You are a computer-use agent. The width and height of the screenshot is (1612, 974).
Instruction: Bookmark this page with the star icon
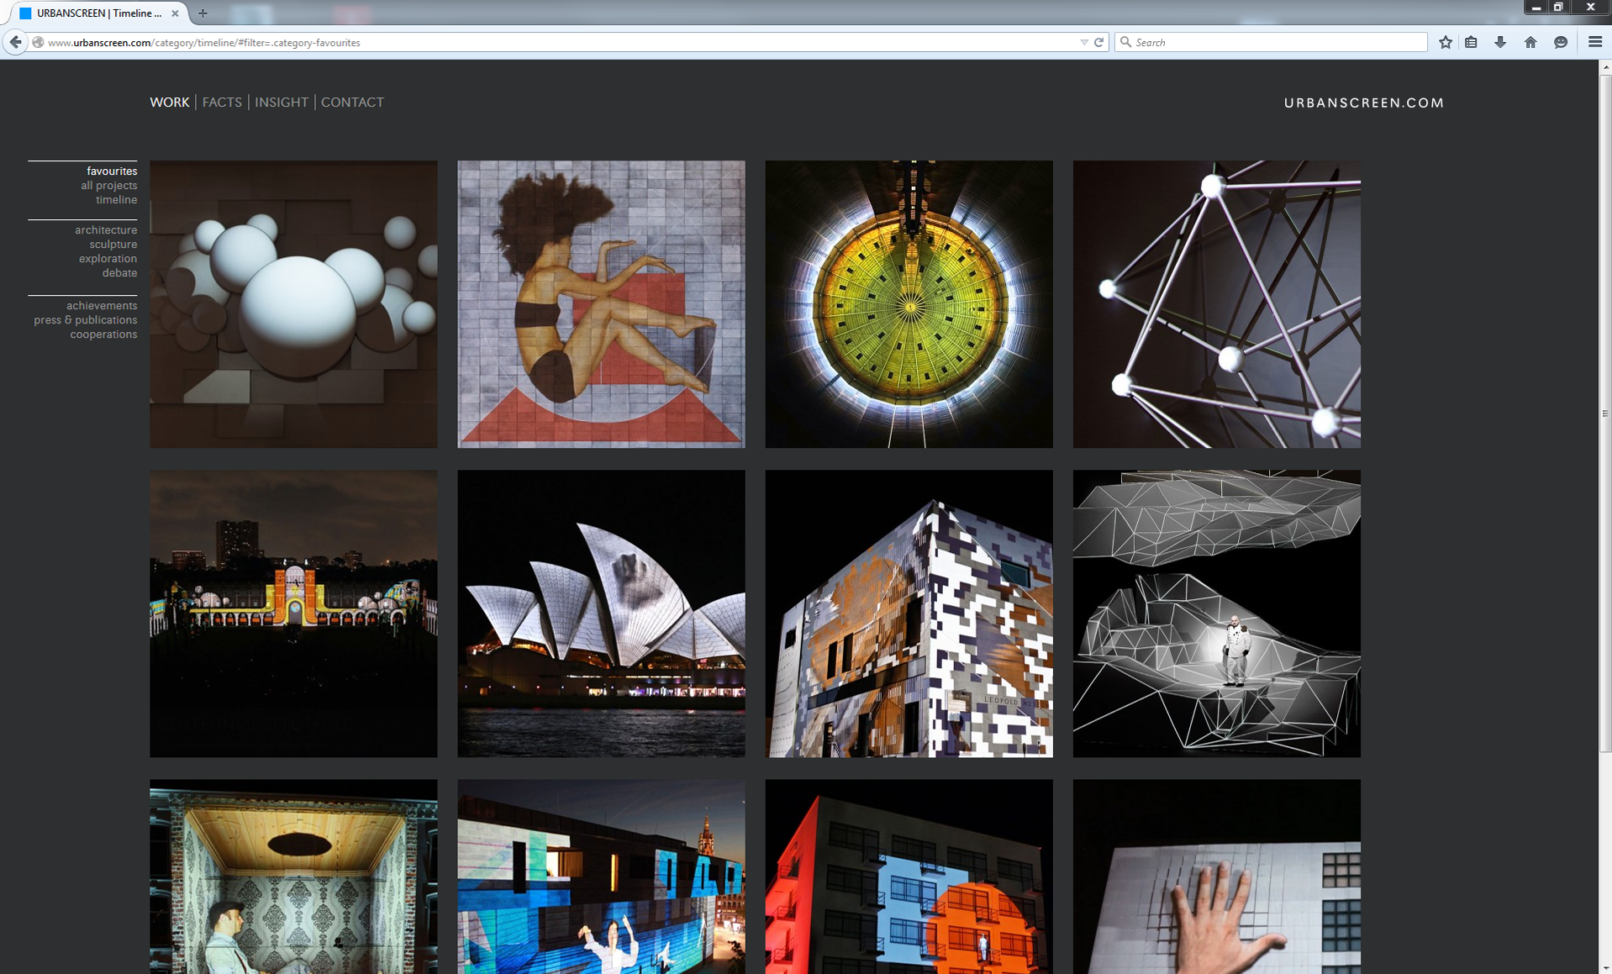(x=1445, y=42)
